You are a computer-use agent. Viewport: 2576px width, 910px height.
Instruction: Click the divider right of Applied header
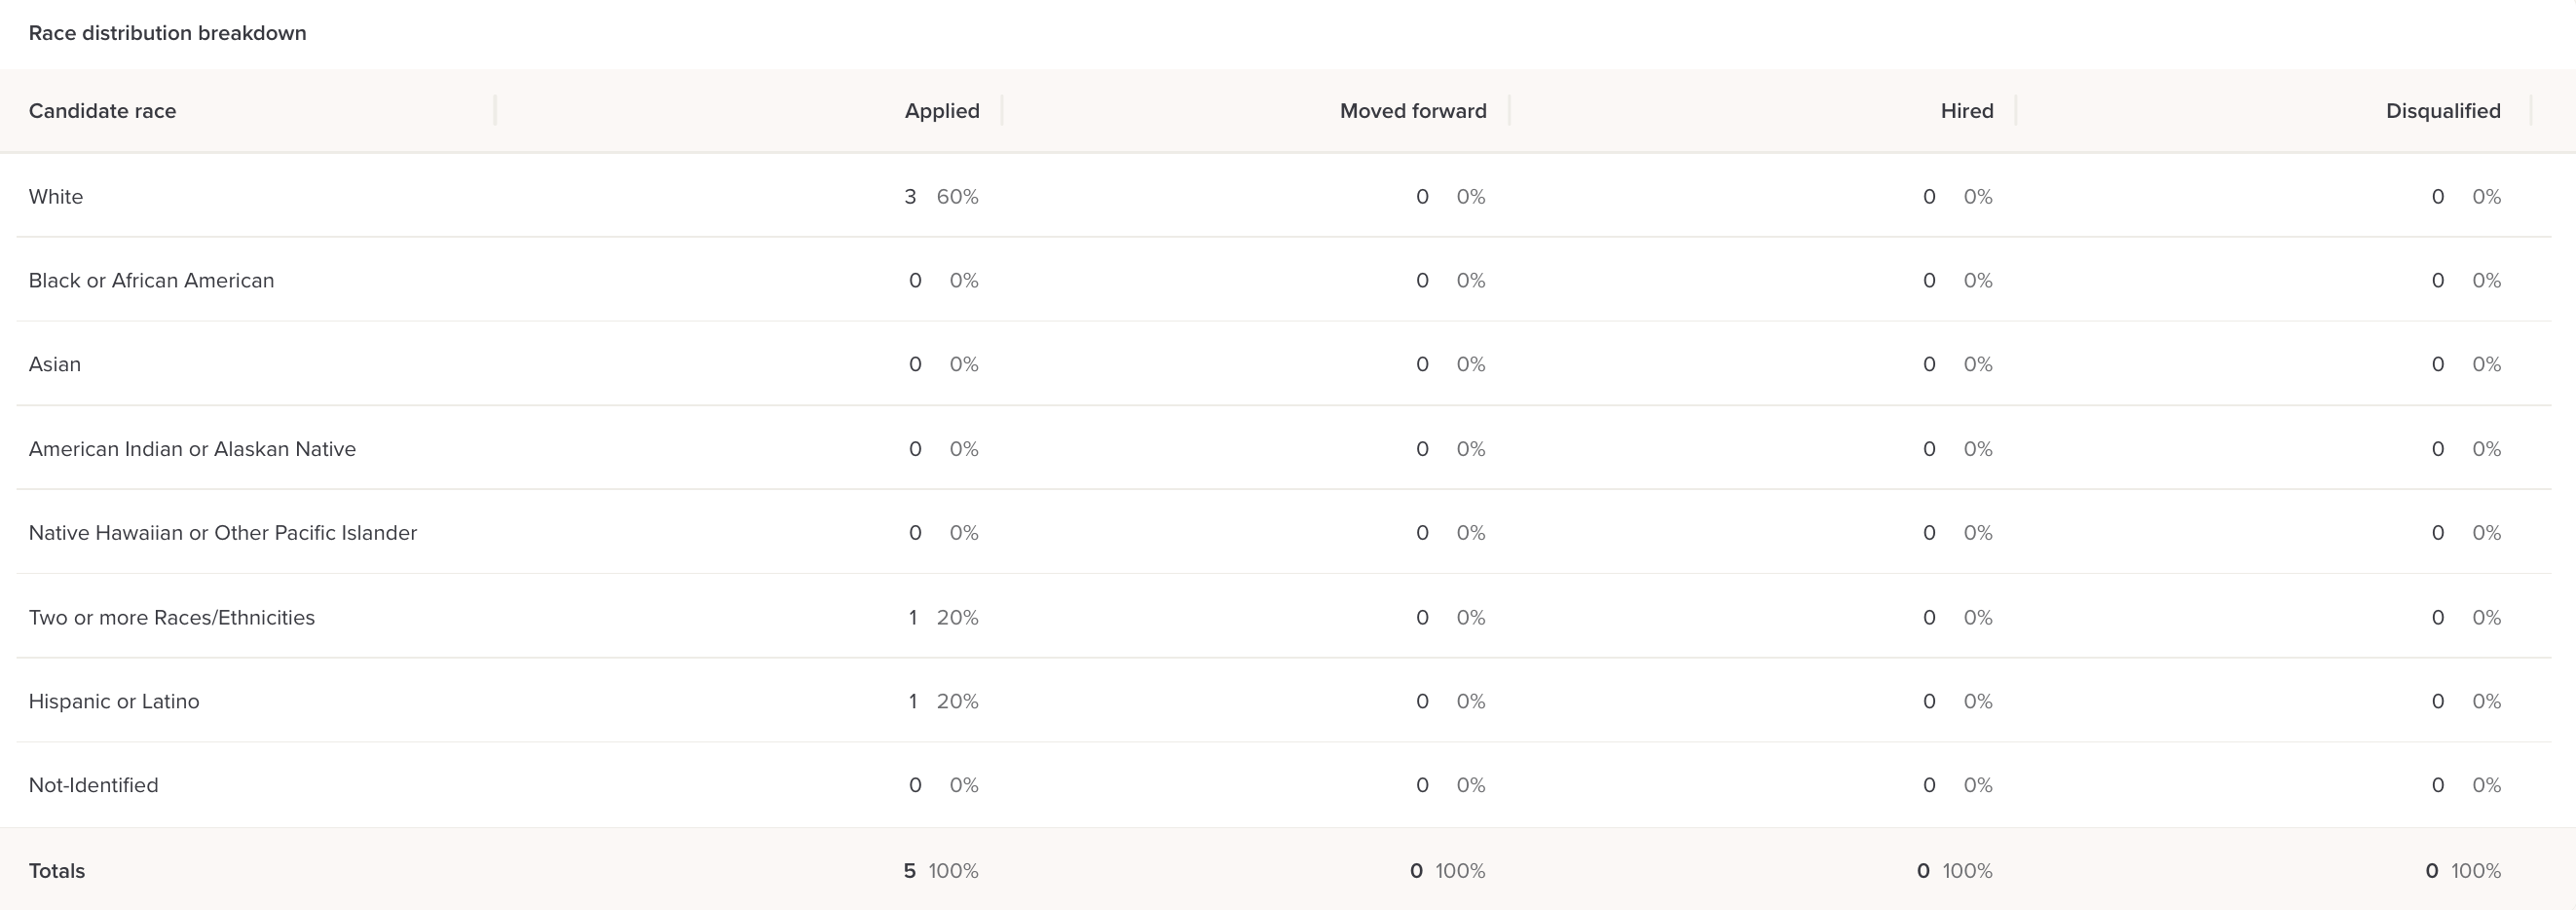(x=1002, y=110)
